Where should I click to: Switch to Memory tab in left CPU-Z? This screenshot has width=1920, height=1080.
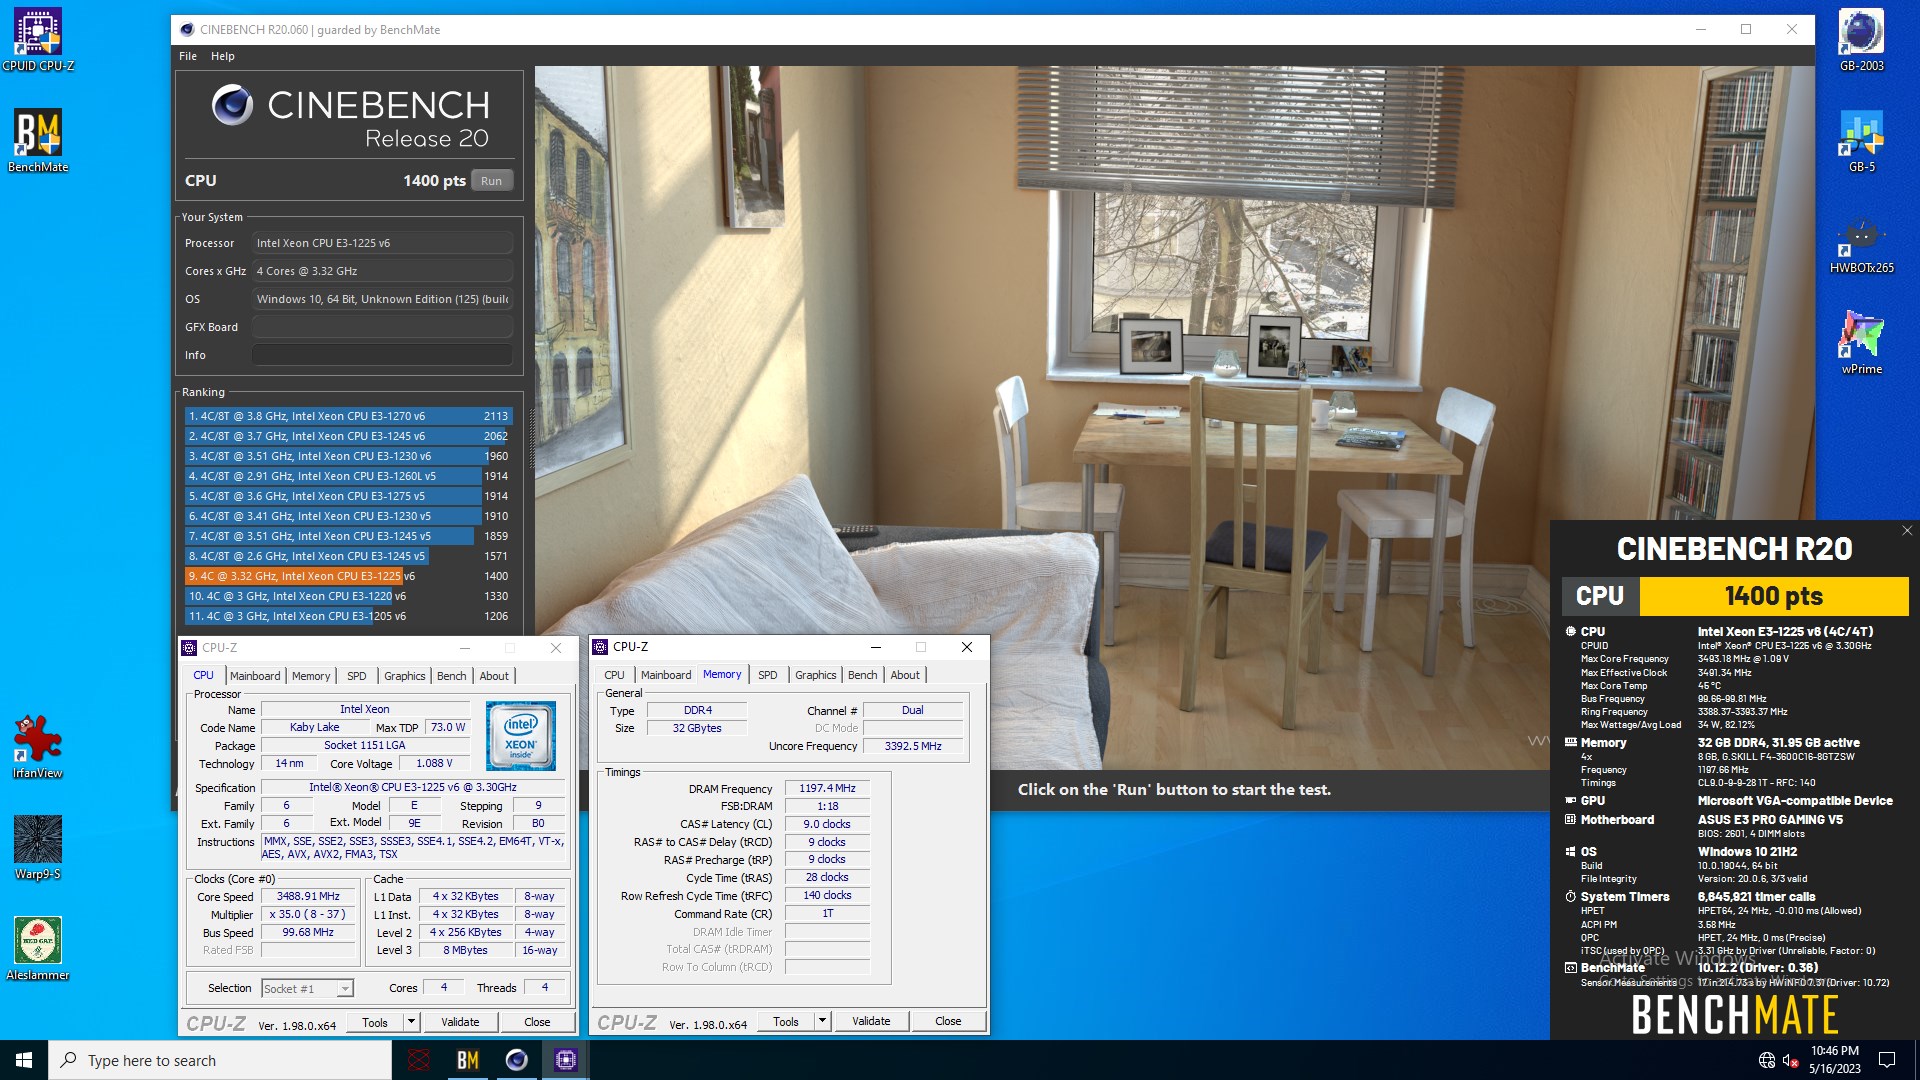coord(311,676)
